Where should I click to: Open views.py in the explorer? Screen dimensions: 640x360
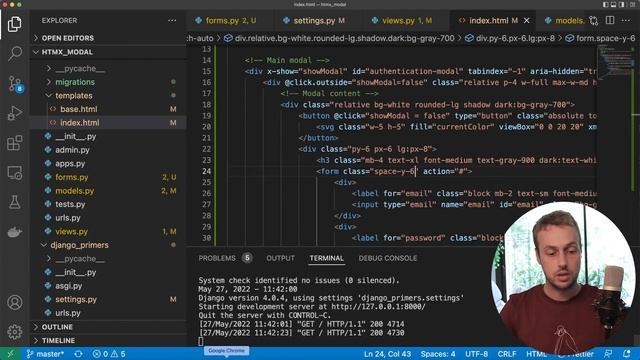point(109,231)
